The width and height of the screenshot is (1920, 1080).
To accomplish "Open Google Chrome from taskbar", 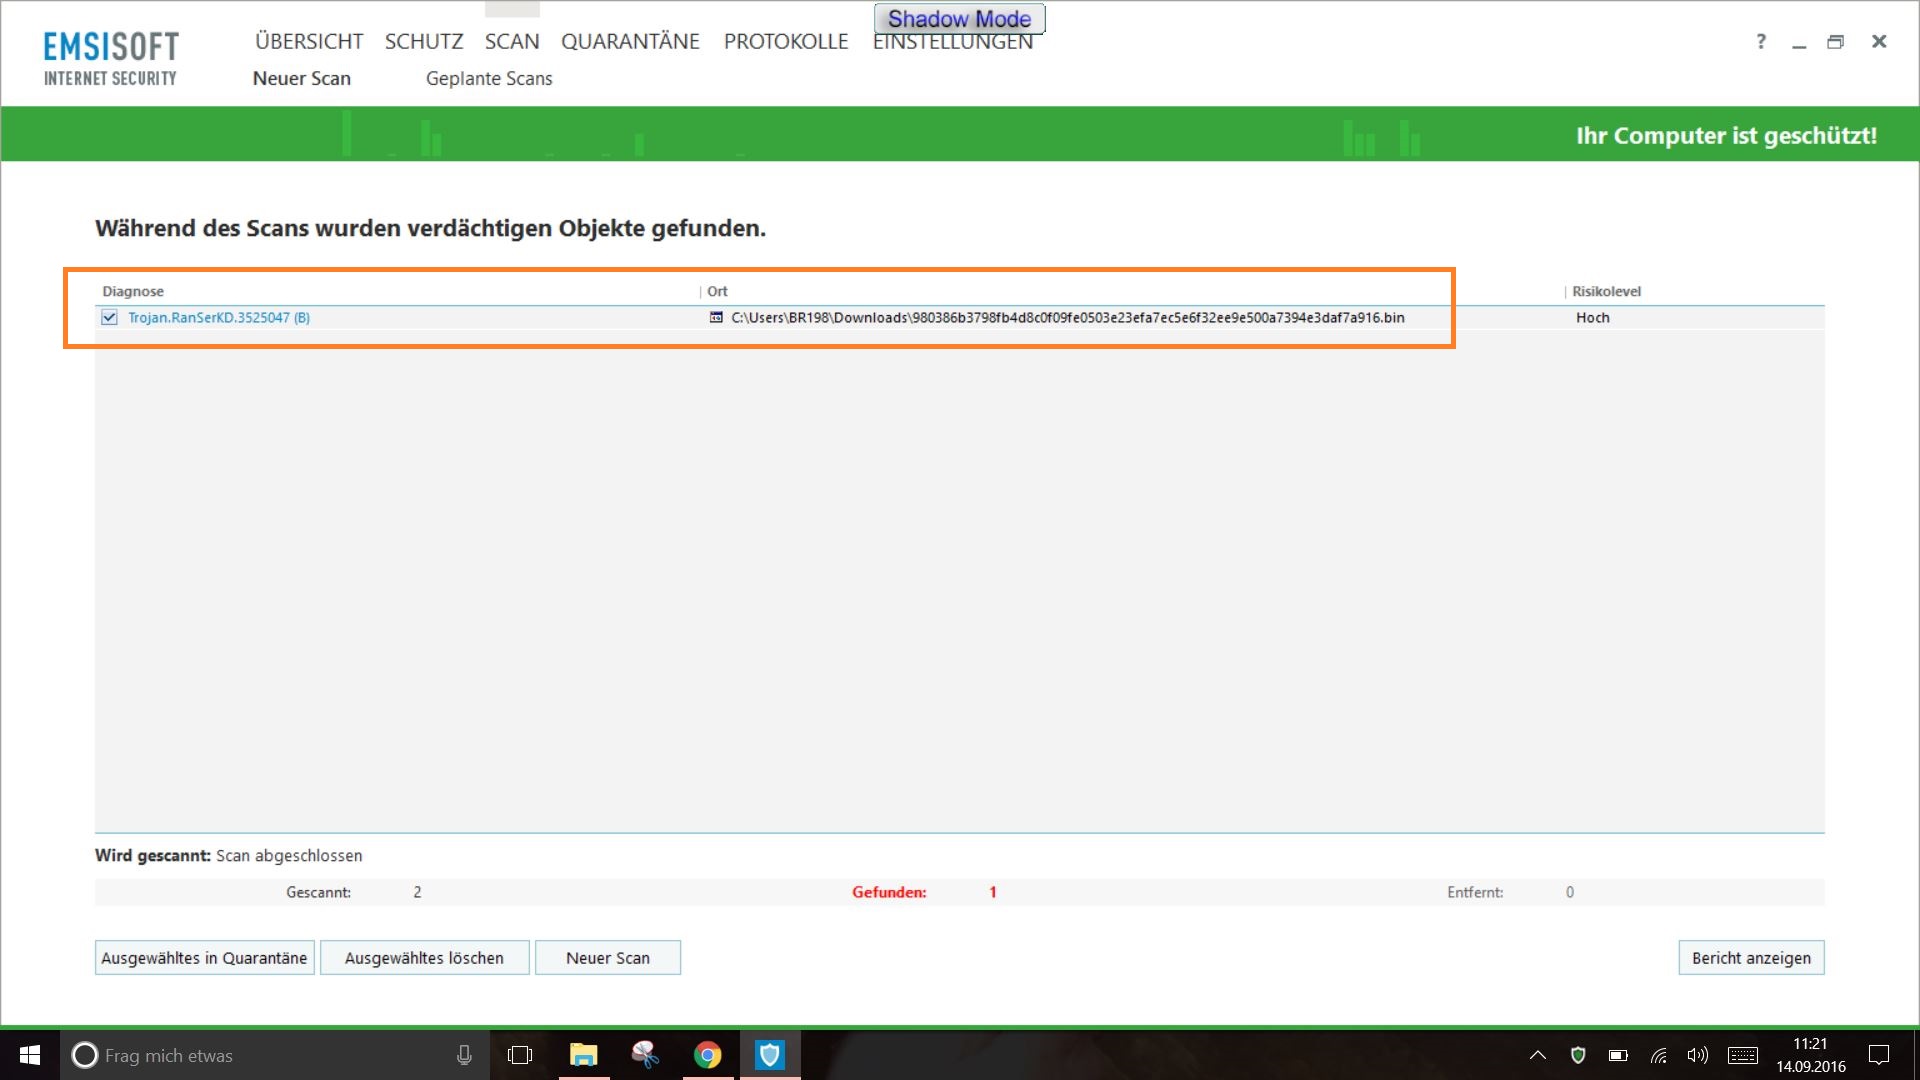I will coord(708,1055).
